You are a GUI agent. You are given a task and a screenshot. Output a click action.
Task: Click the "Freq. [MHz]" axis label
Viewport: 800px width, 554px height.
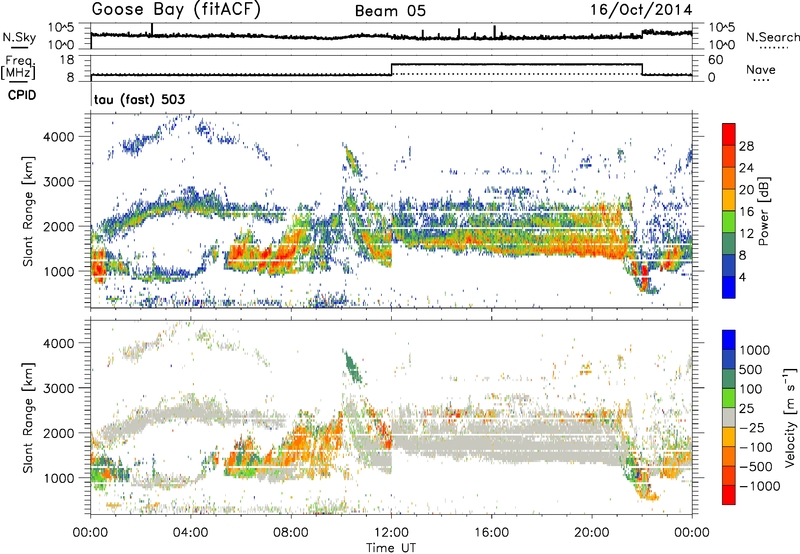19,67
